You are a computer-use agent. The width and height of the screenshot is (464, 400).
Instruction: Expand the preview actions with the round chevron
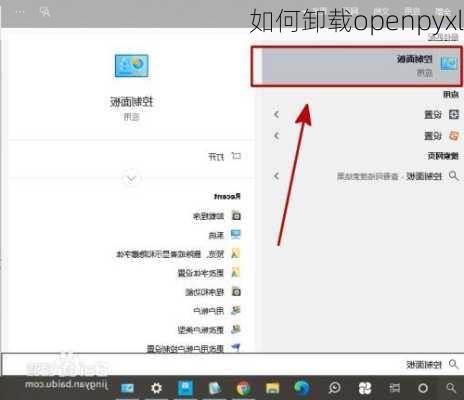pos(131,179)
